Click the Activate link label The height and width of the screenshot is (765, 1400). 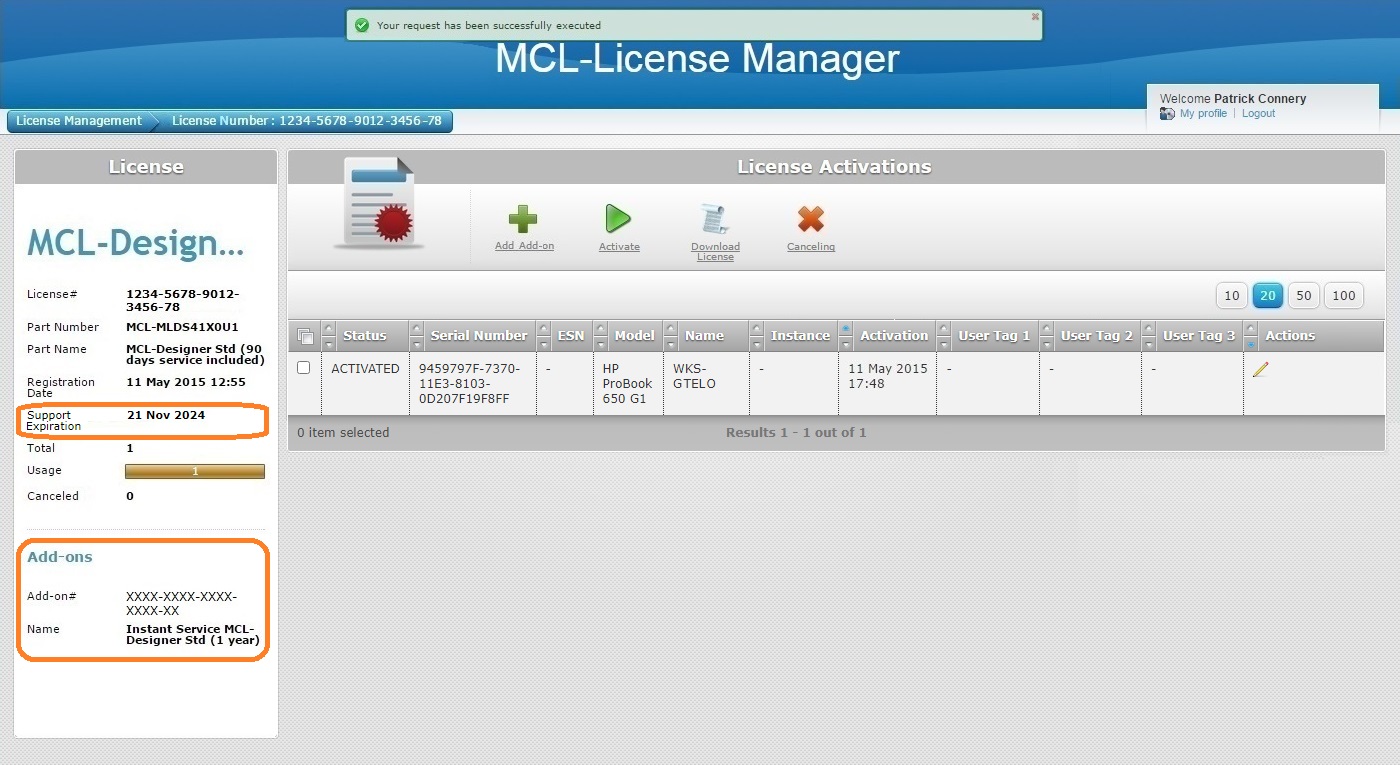[x=619, y=247]
